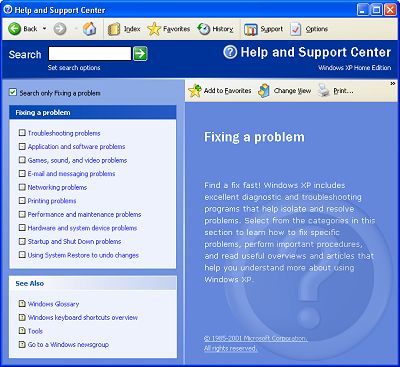Click the Support toolbar icon
400x367 pixels.
point(251,29)
